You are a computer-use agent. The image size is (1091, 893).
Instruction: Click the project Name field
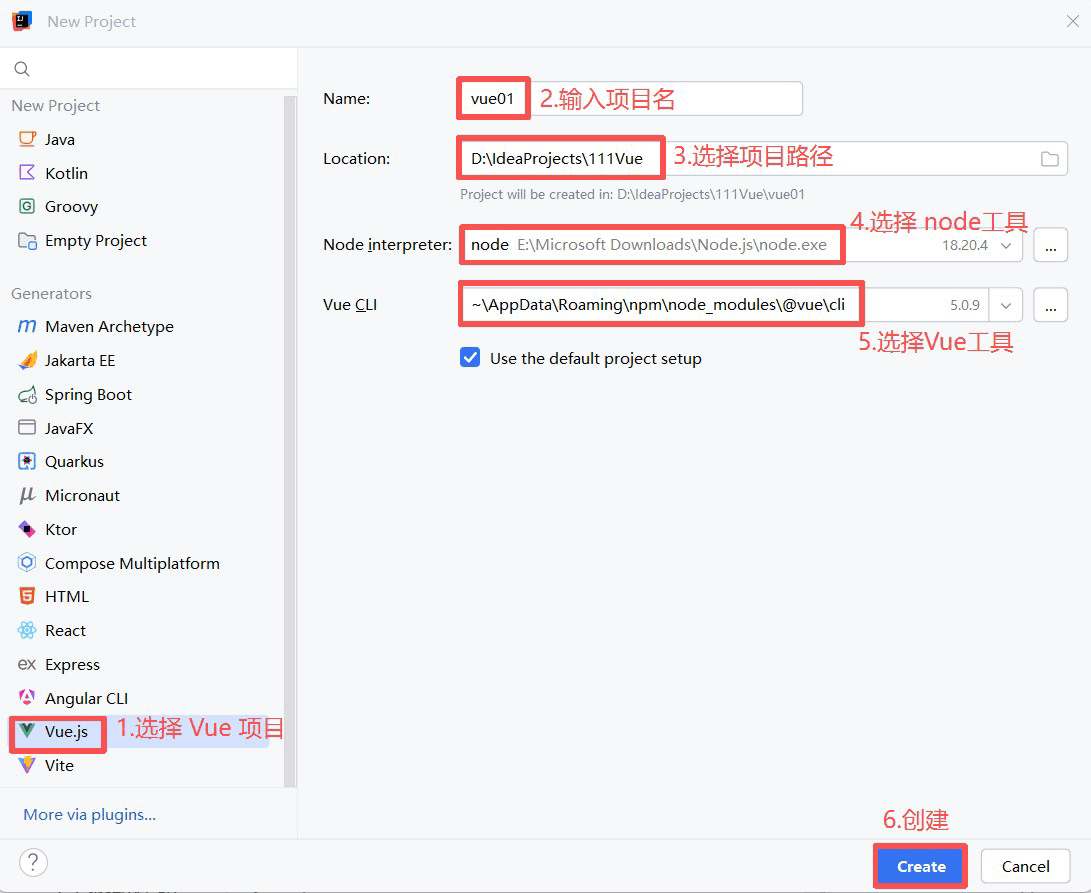tap(630, 99)
